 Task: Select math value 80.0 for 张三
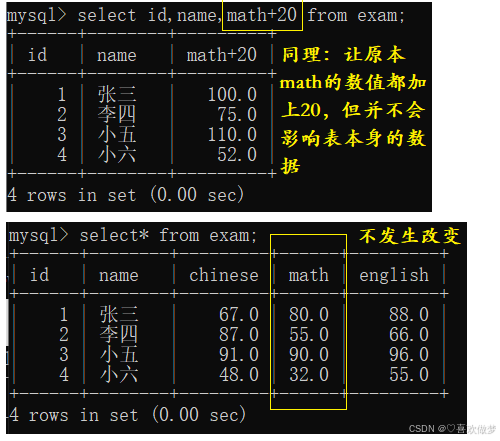point(309,314)
